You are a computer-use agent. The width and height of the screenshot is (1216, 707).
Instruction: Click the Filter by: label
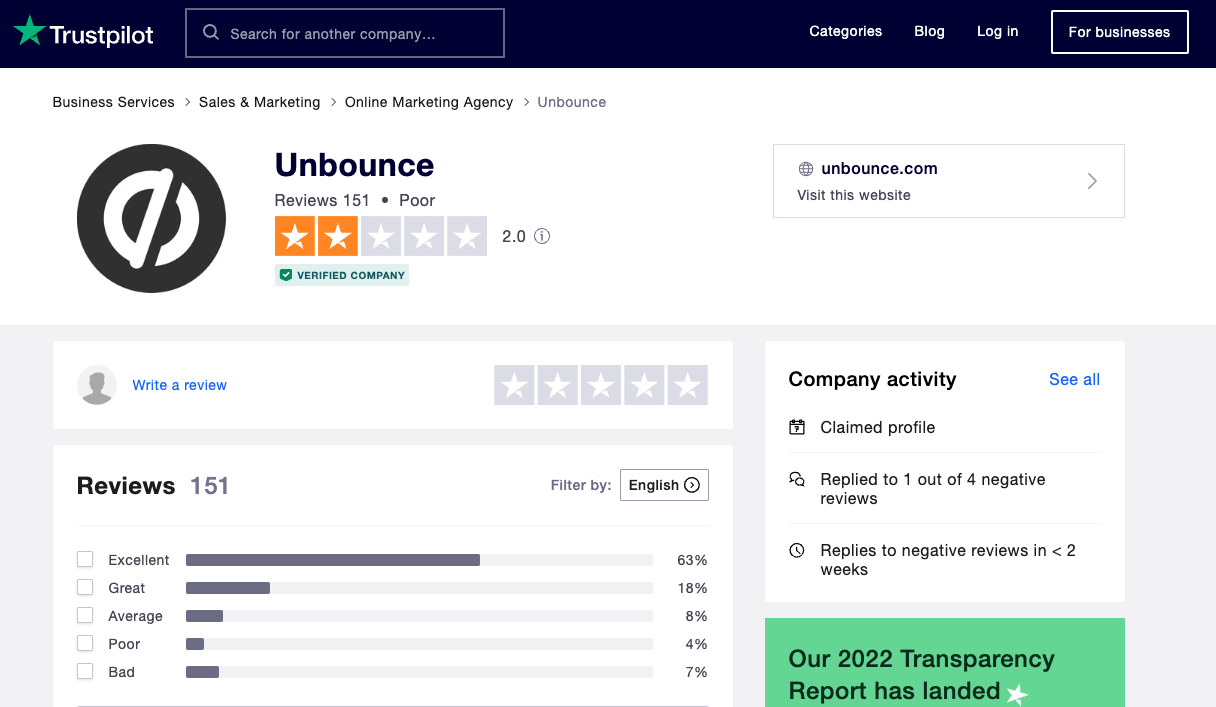tap(581, 485)
